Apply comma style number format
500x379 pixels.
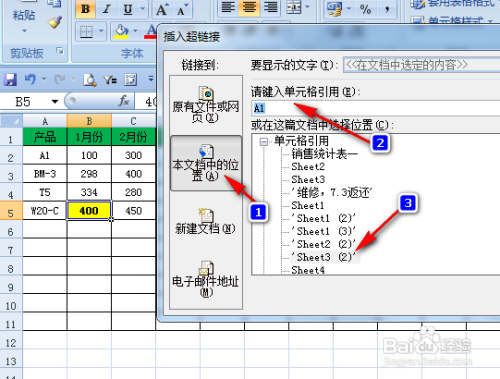(x=387, y=9)
